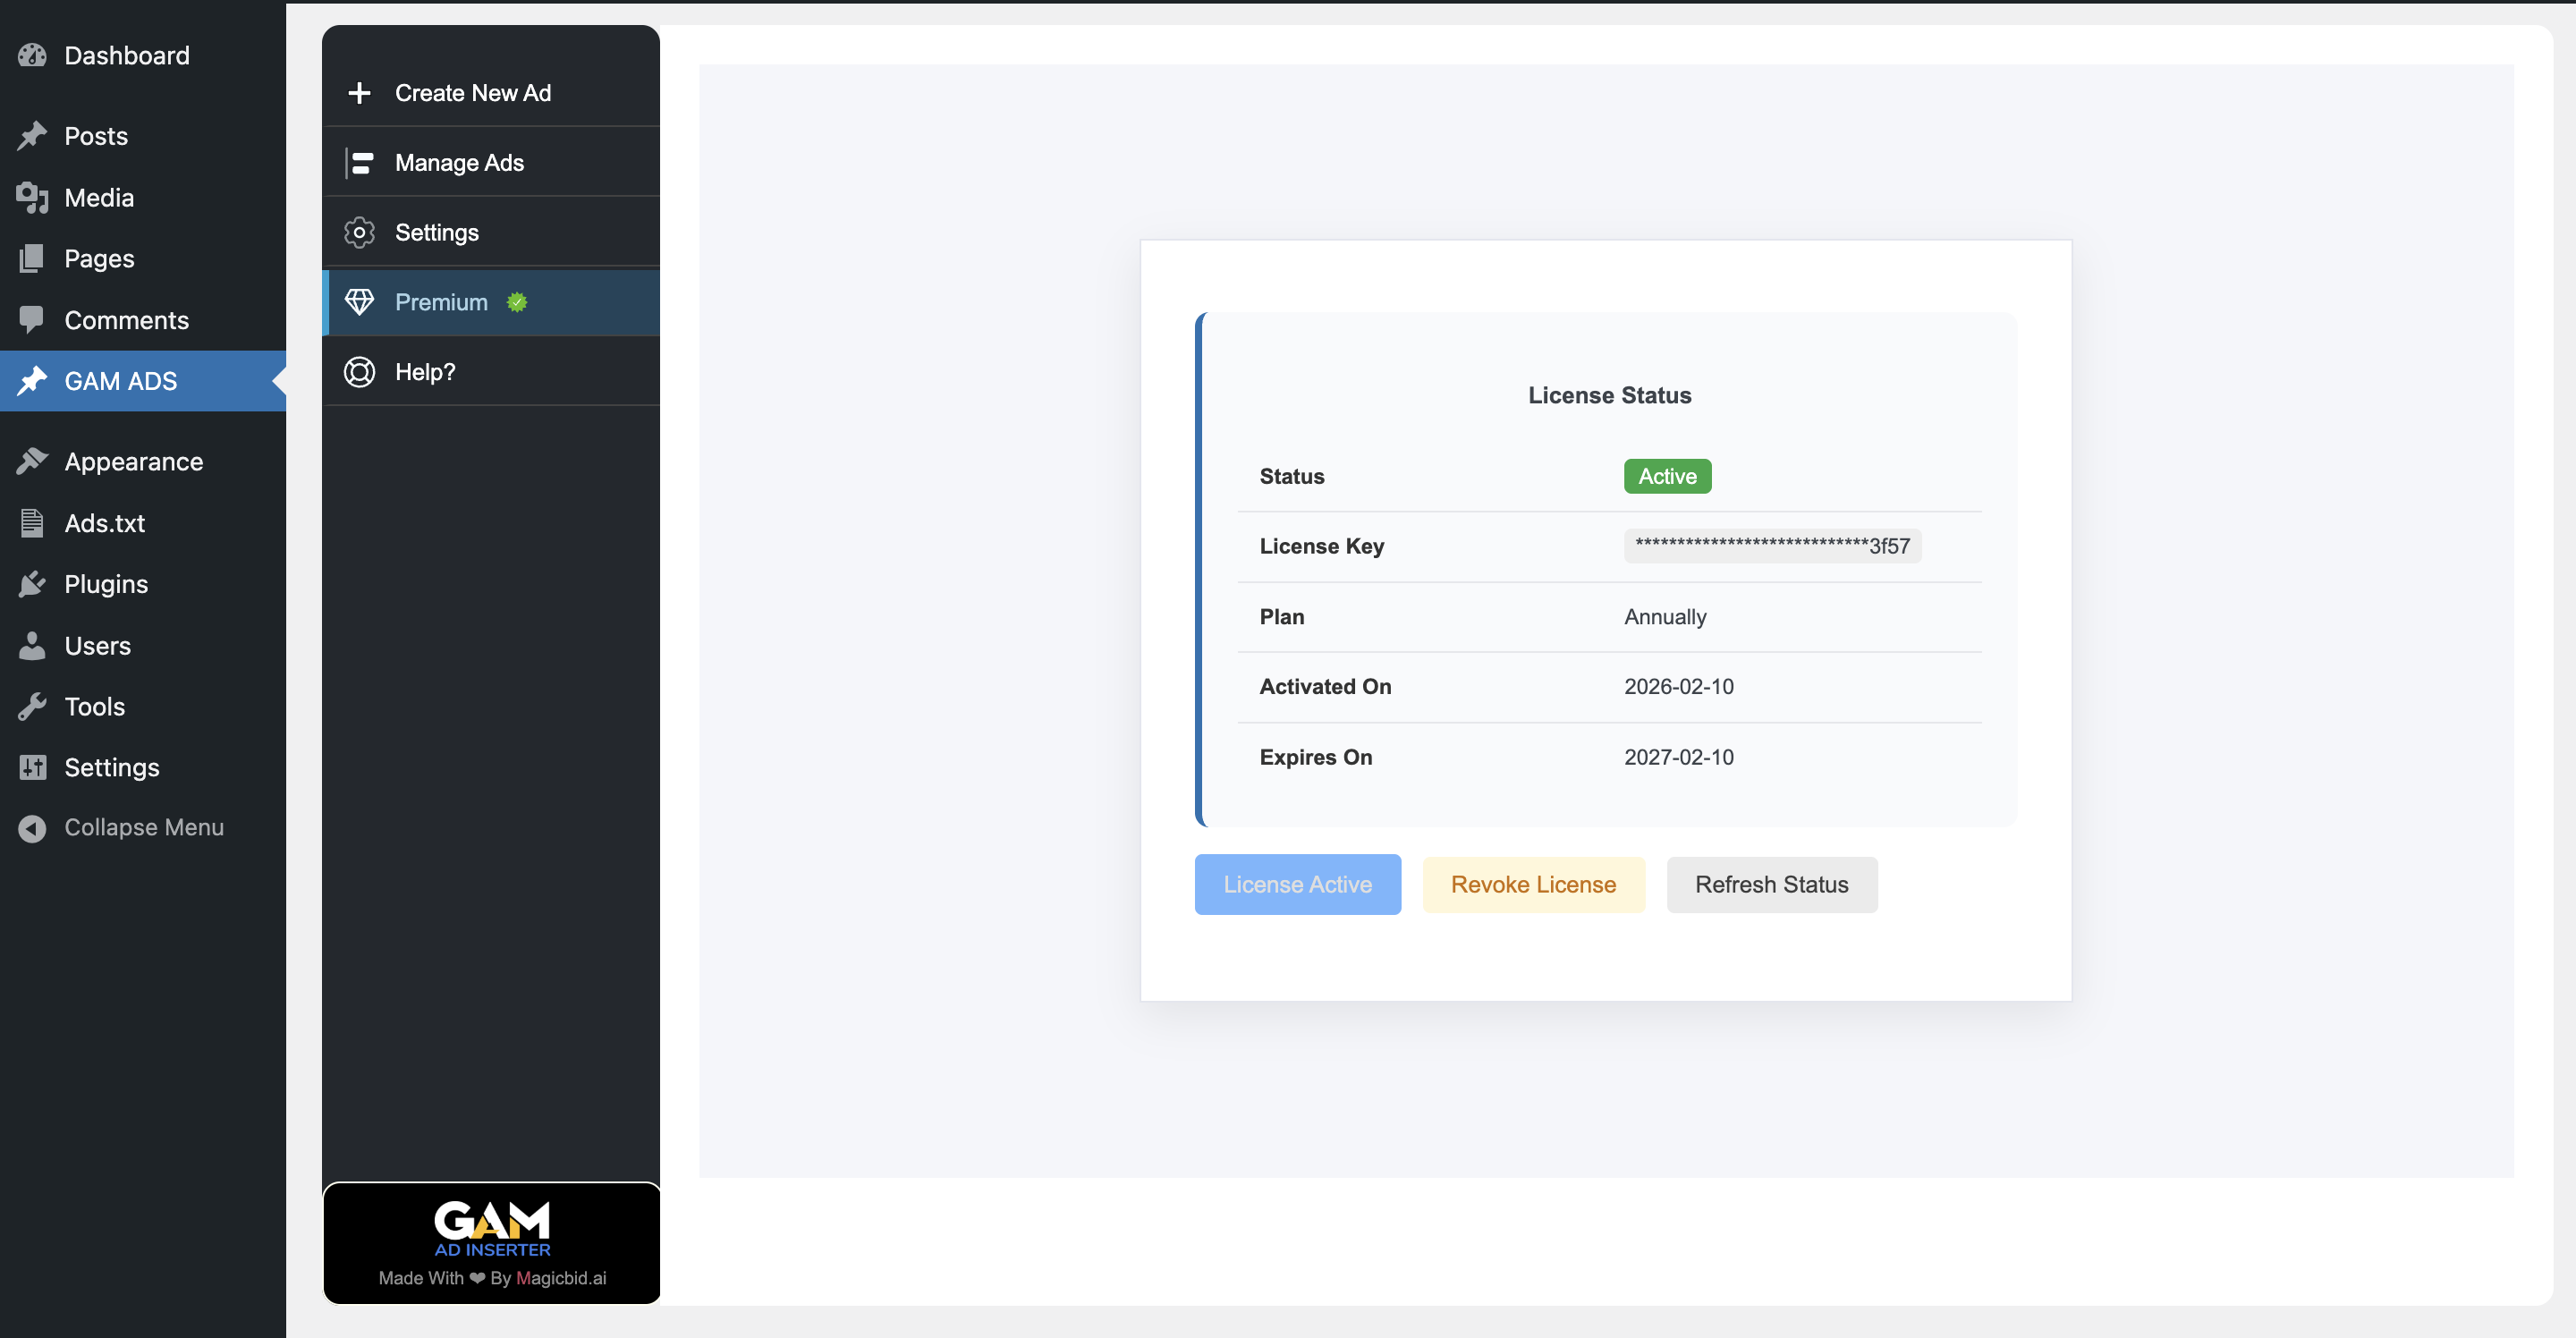
Task: Click the green verified badge next to Premium
Action: point(516,302)
